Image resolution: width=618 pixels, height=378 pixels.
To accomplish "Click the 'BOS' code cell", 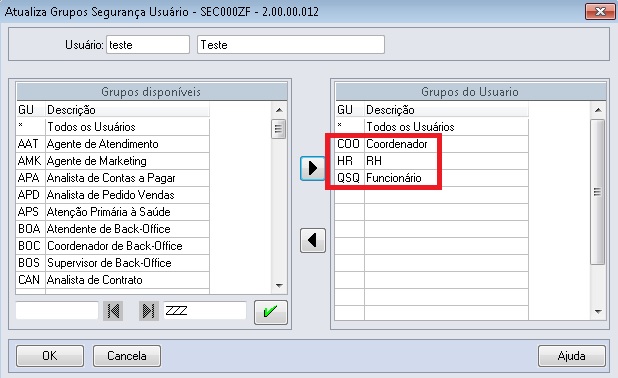I will click(31, 263).
